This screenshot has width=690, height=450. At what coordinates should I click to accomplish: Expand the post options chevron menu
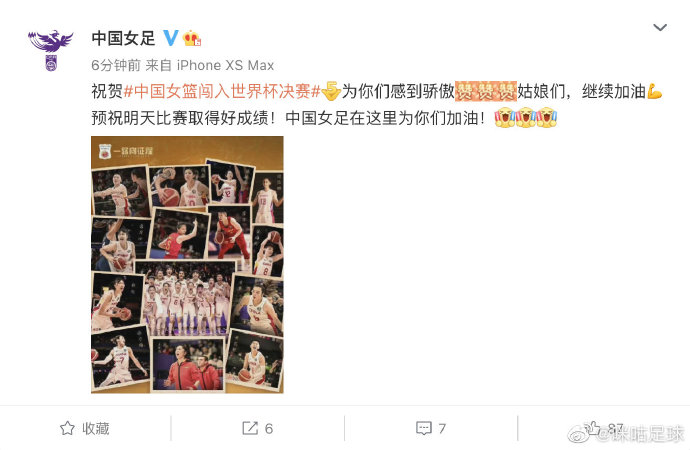[660, 28]
